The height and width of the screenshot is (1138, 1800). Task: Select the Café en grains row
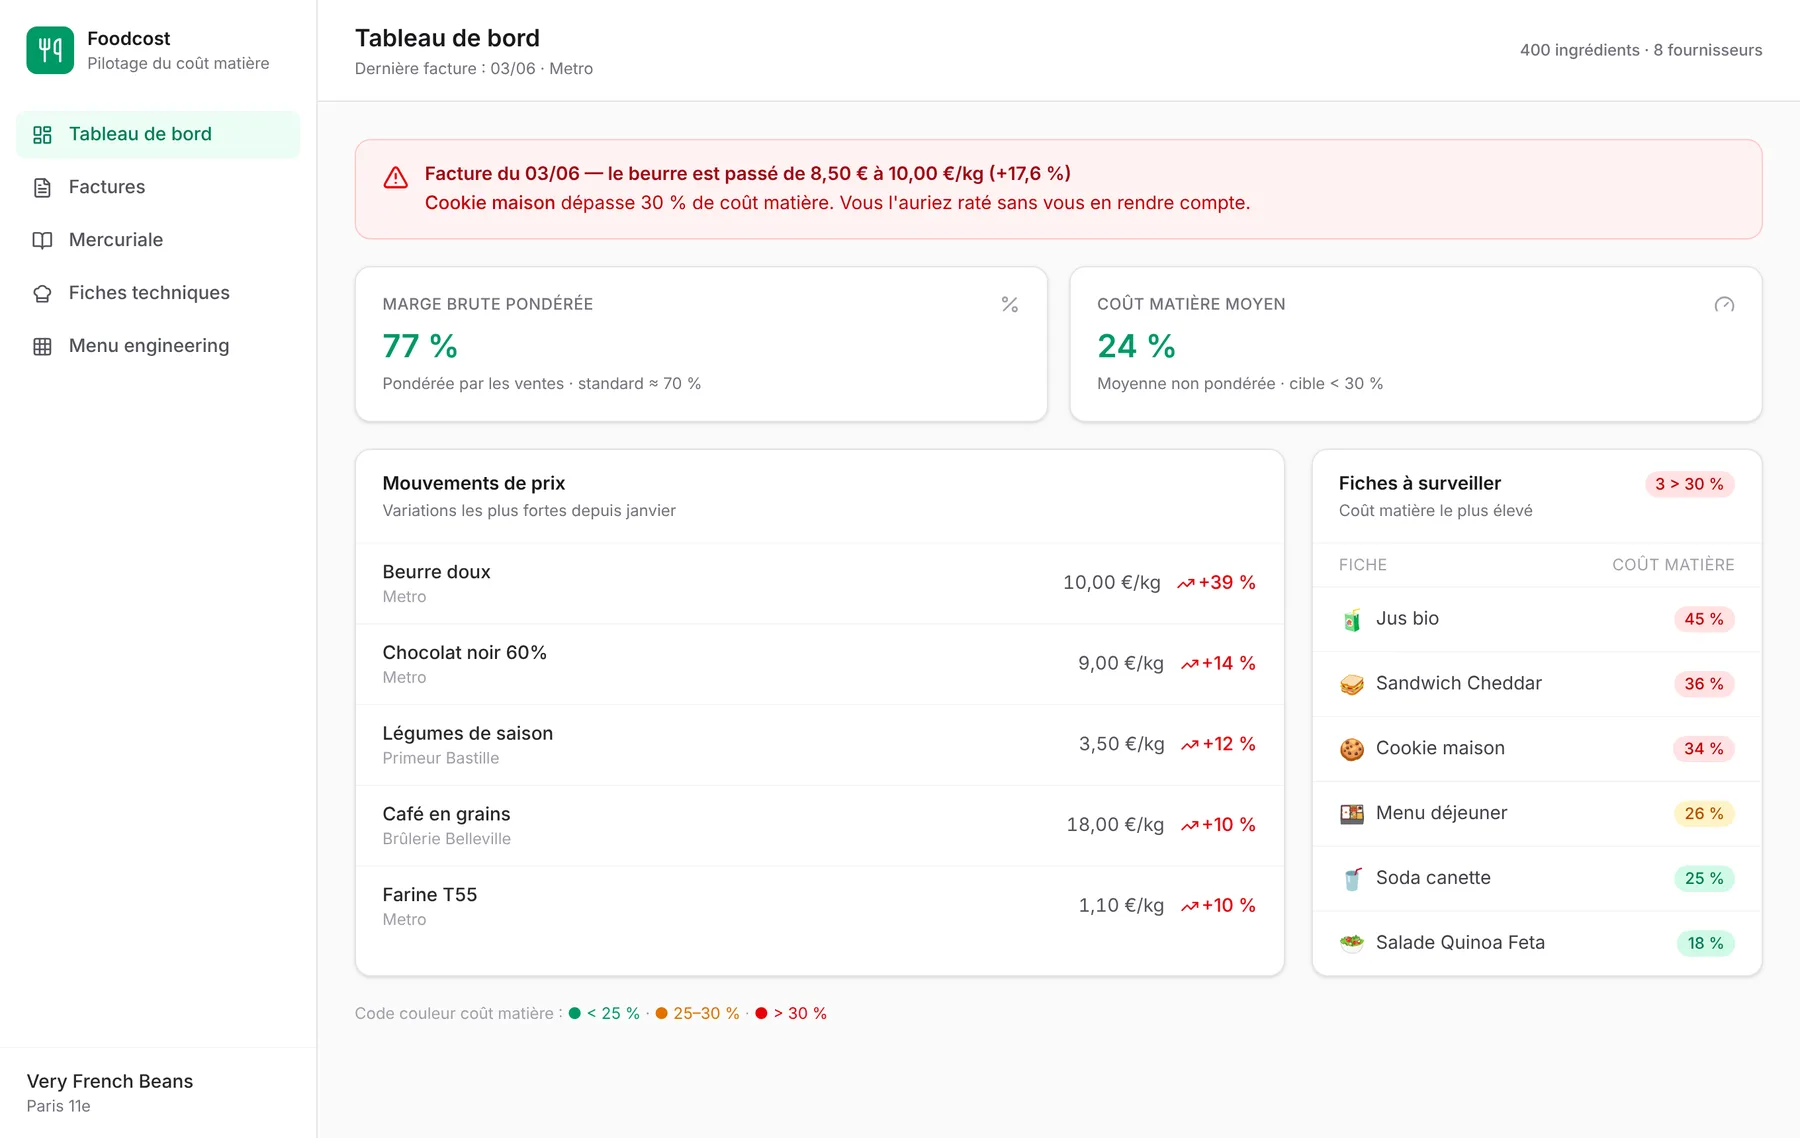(x=819, y=826)
